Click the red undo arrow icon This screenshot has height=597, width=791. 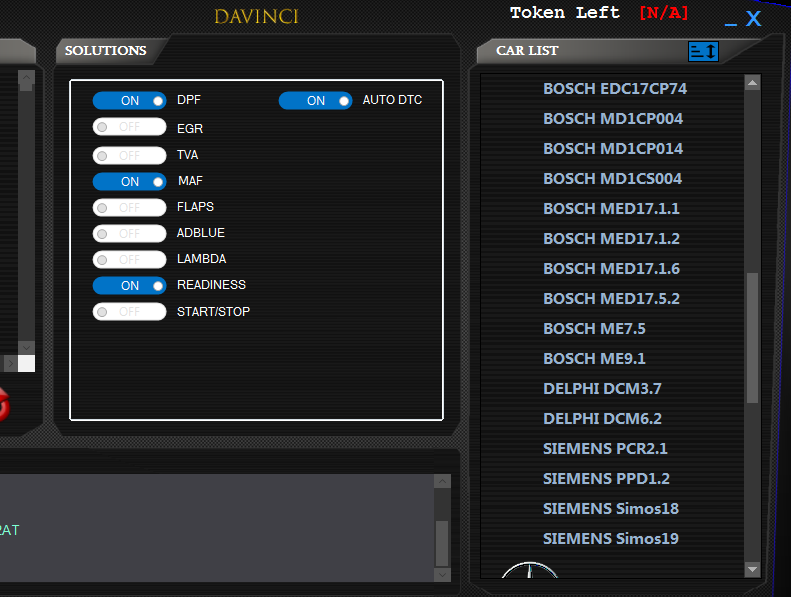click(4, 404)
